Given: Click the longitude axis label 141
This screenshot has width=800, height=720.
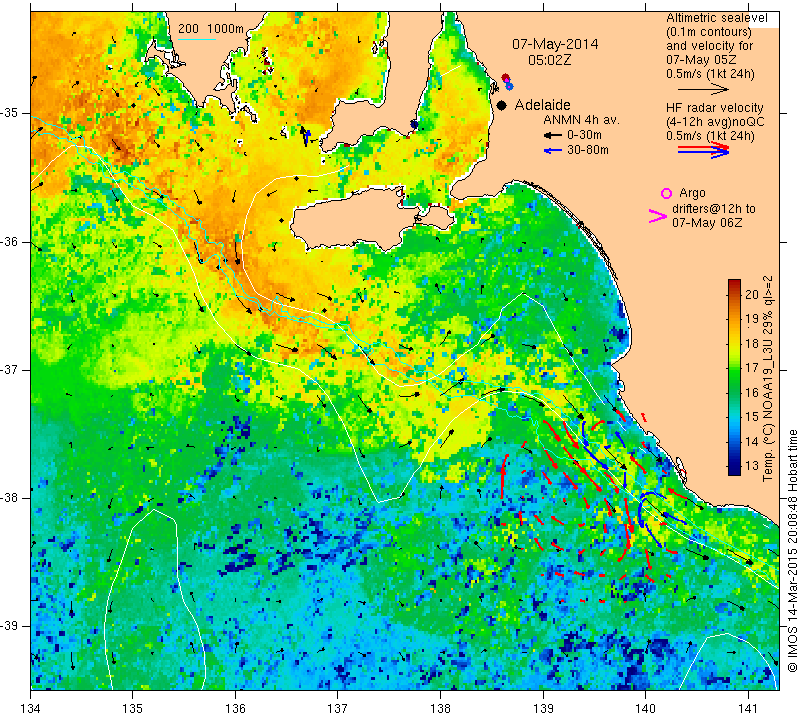Looking at the screenshot, I should (748, 709).
